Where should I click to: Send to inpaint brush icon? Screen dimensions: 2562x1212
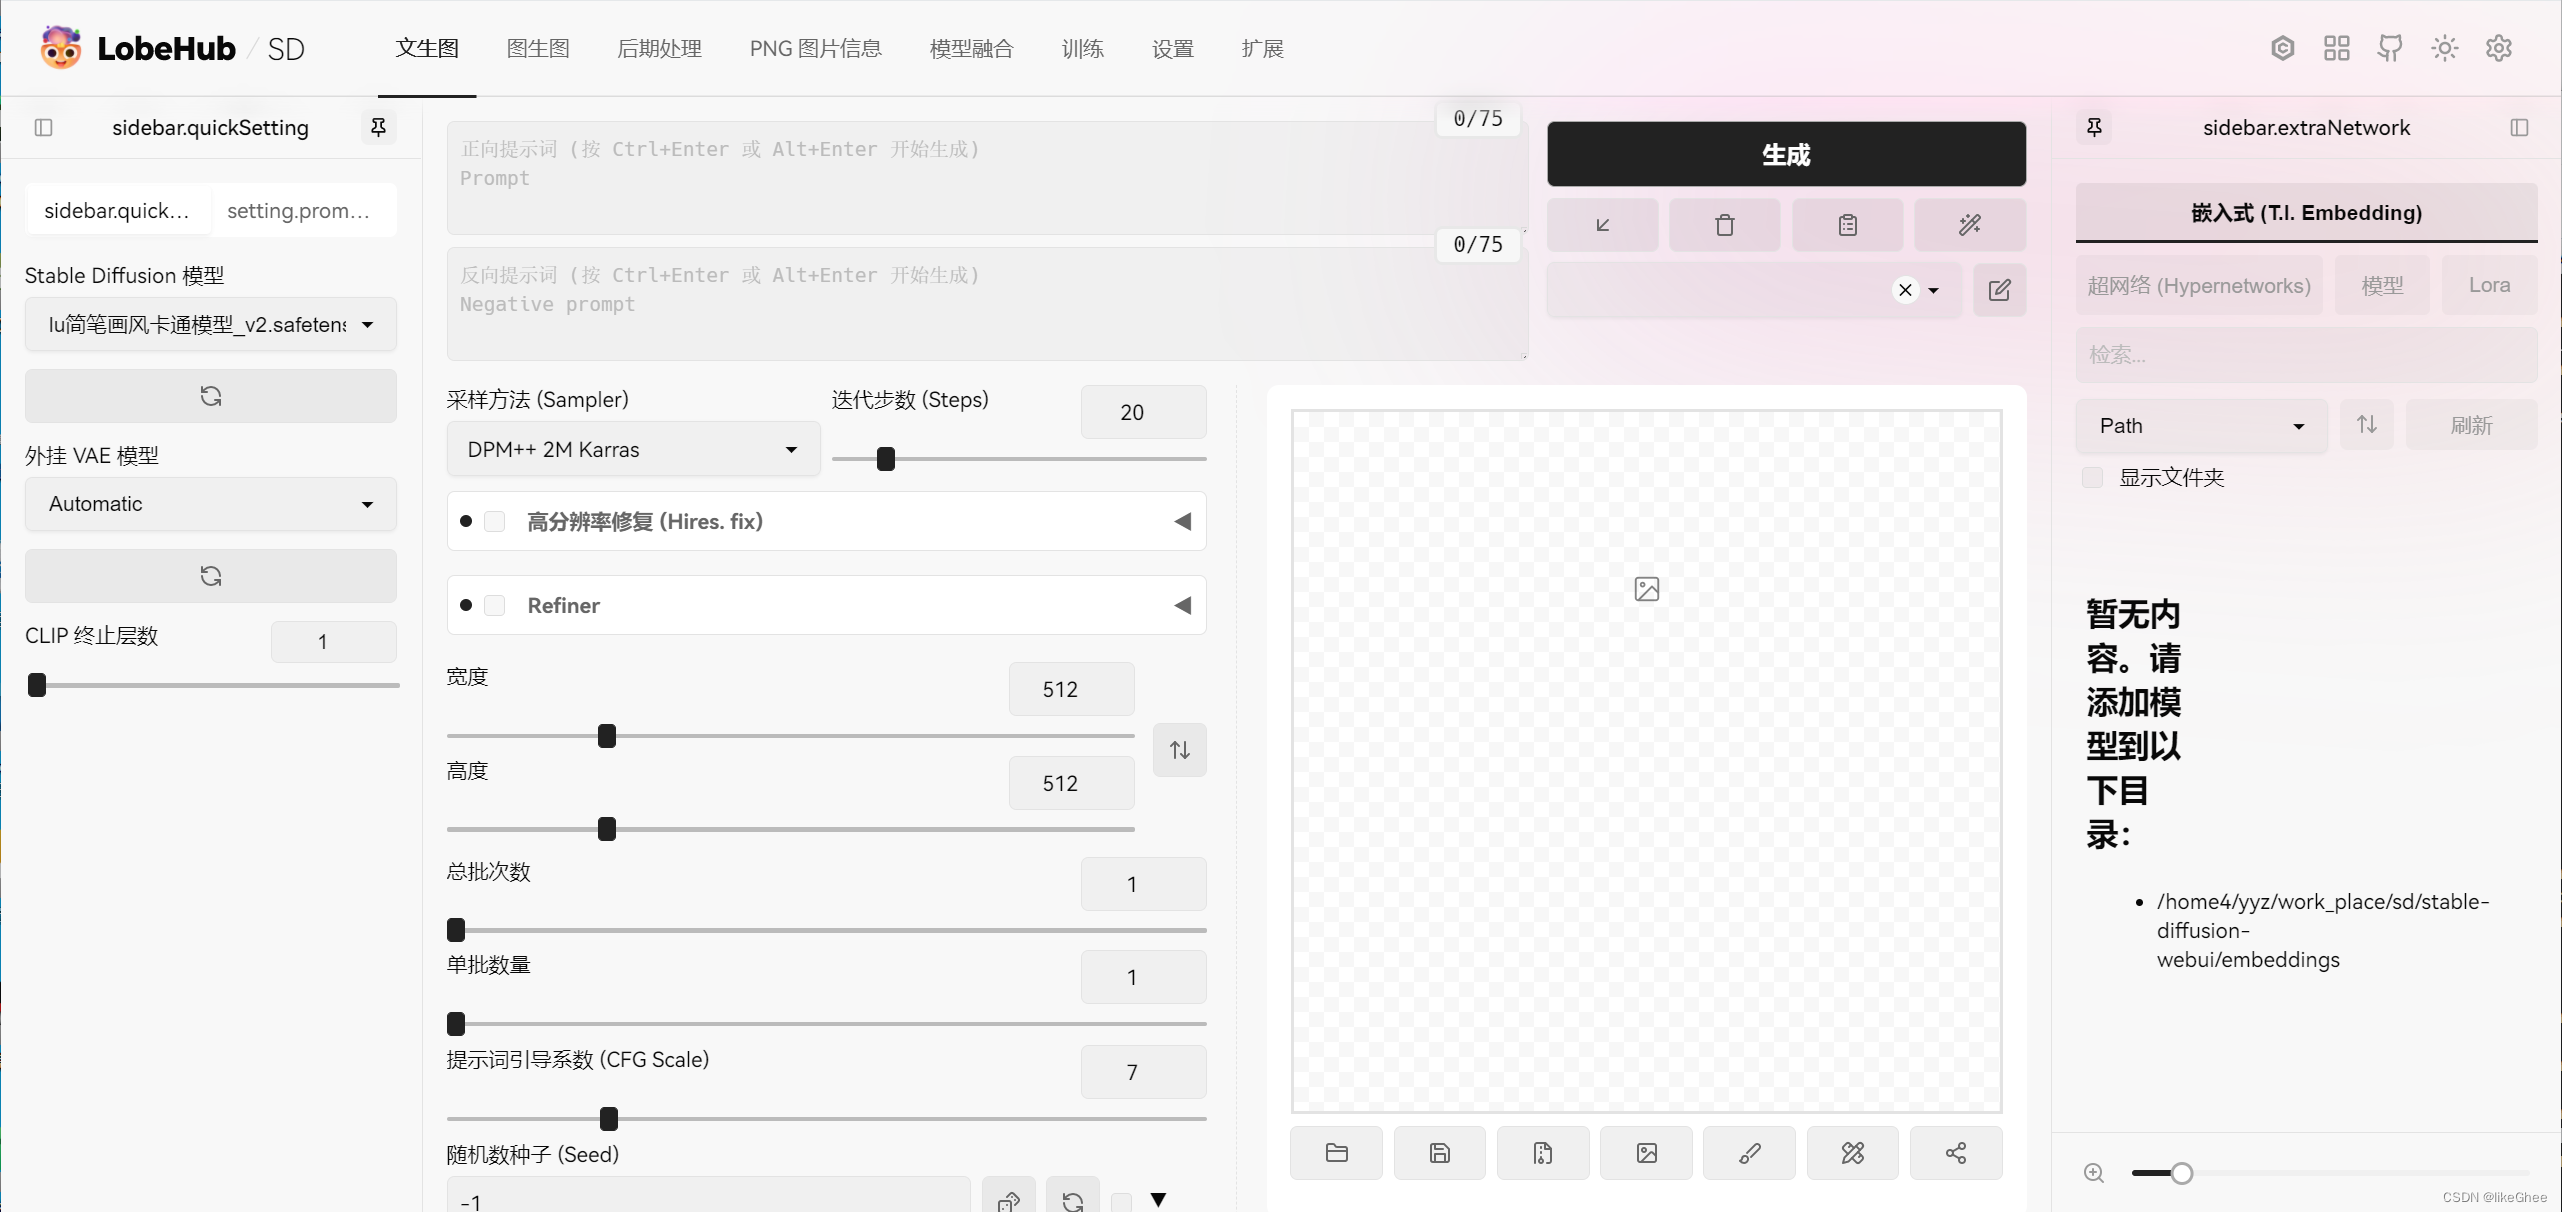(1749, 1153)
